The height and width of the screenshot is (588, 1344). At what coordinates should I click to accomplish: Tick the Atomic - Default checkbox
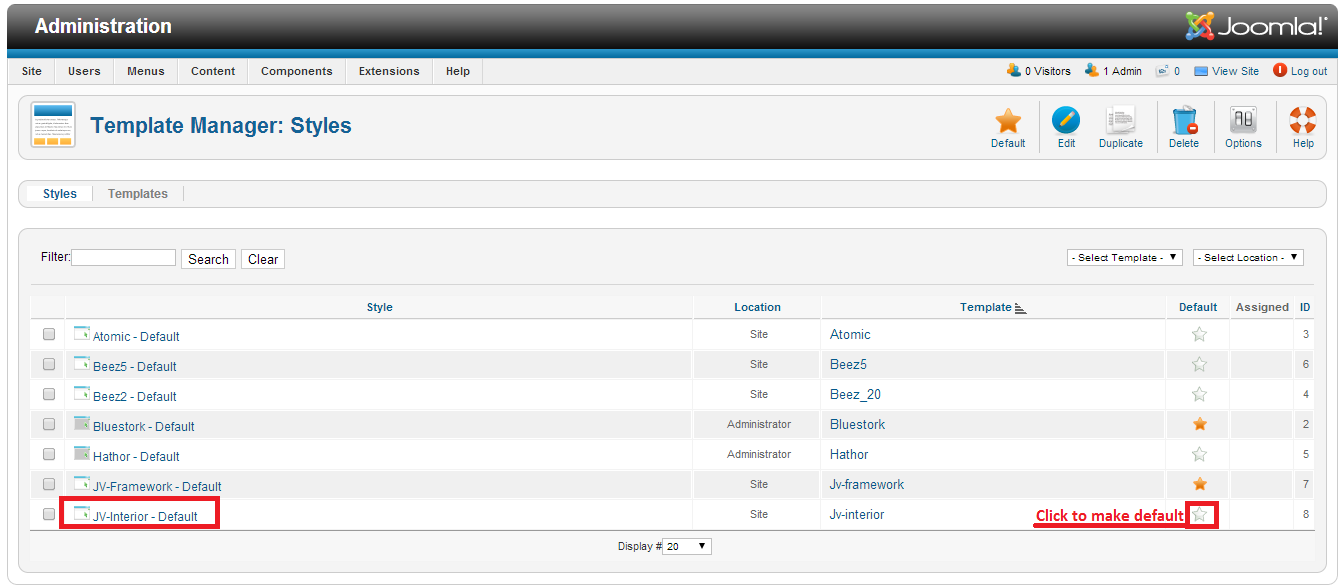(x=49, y=334)
